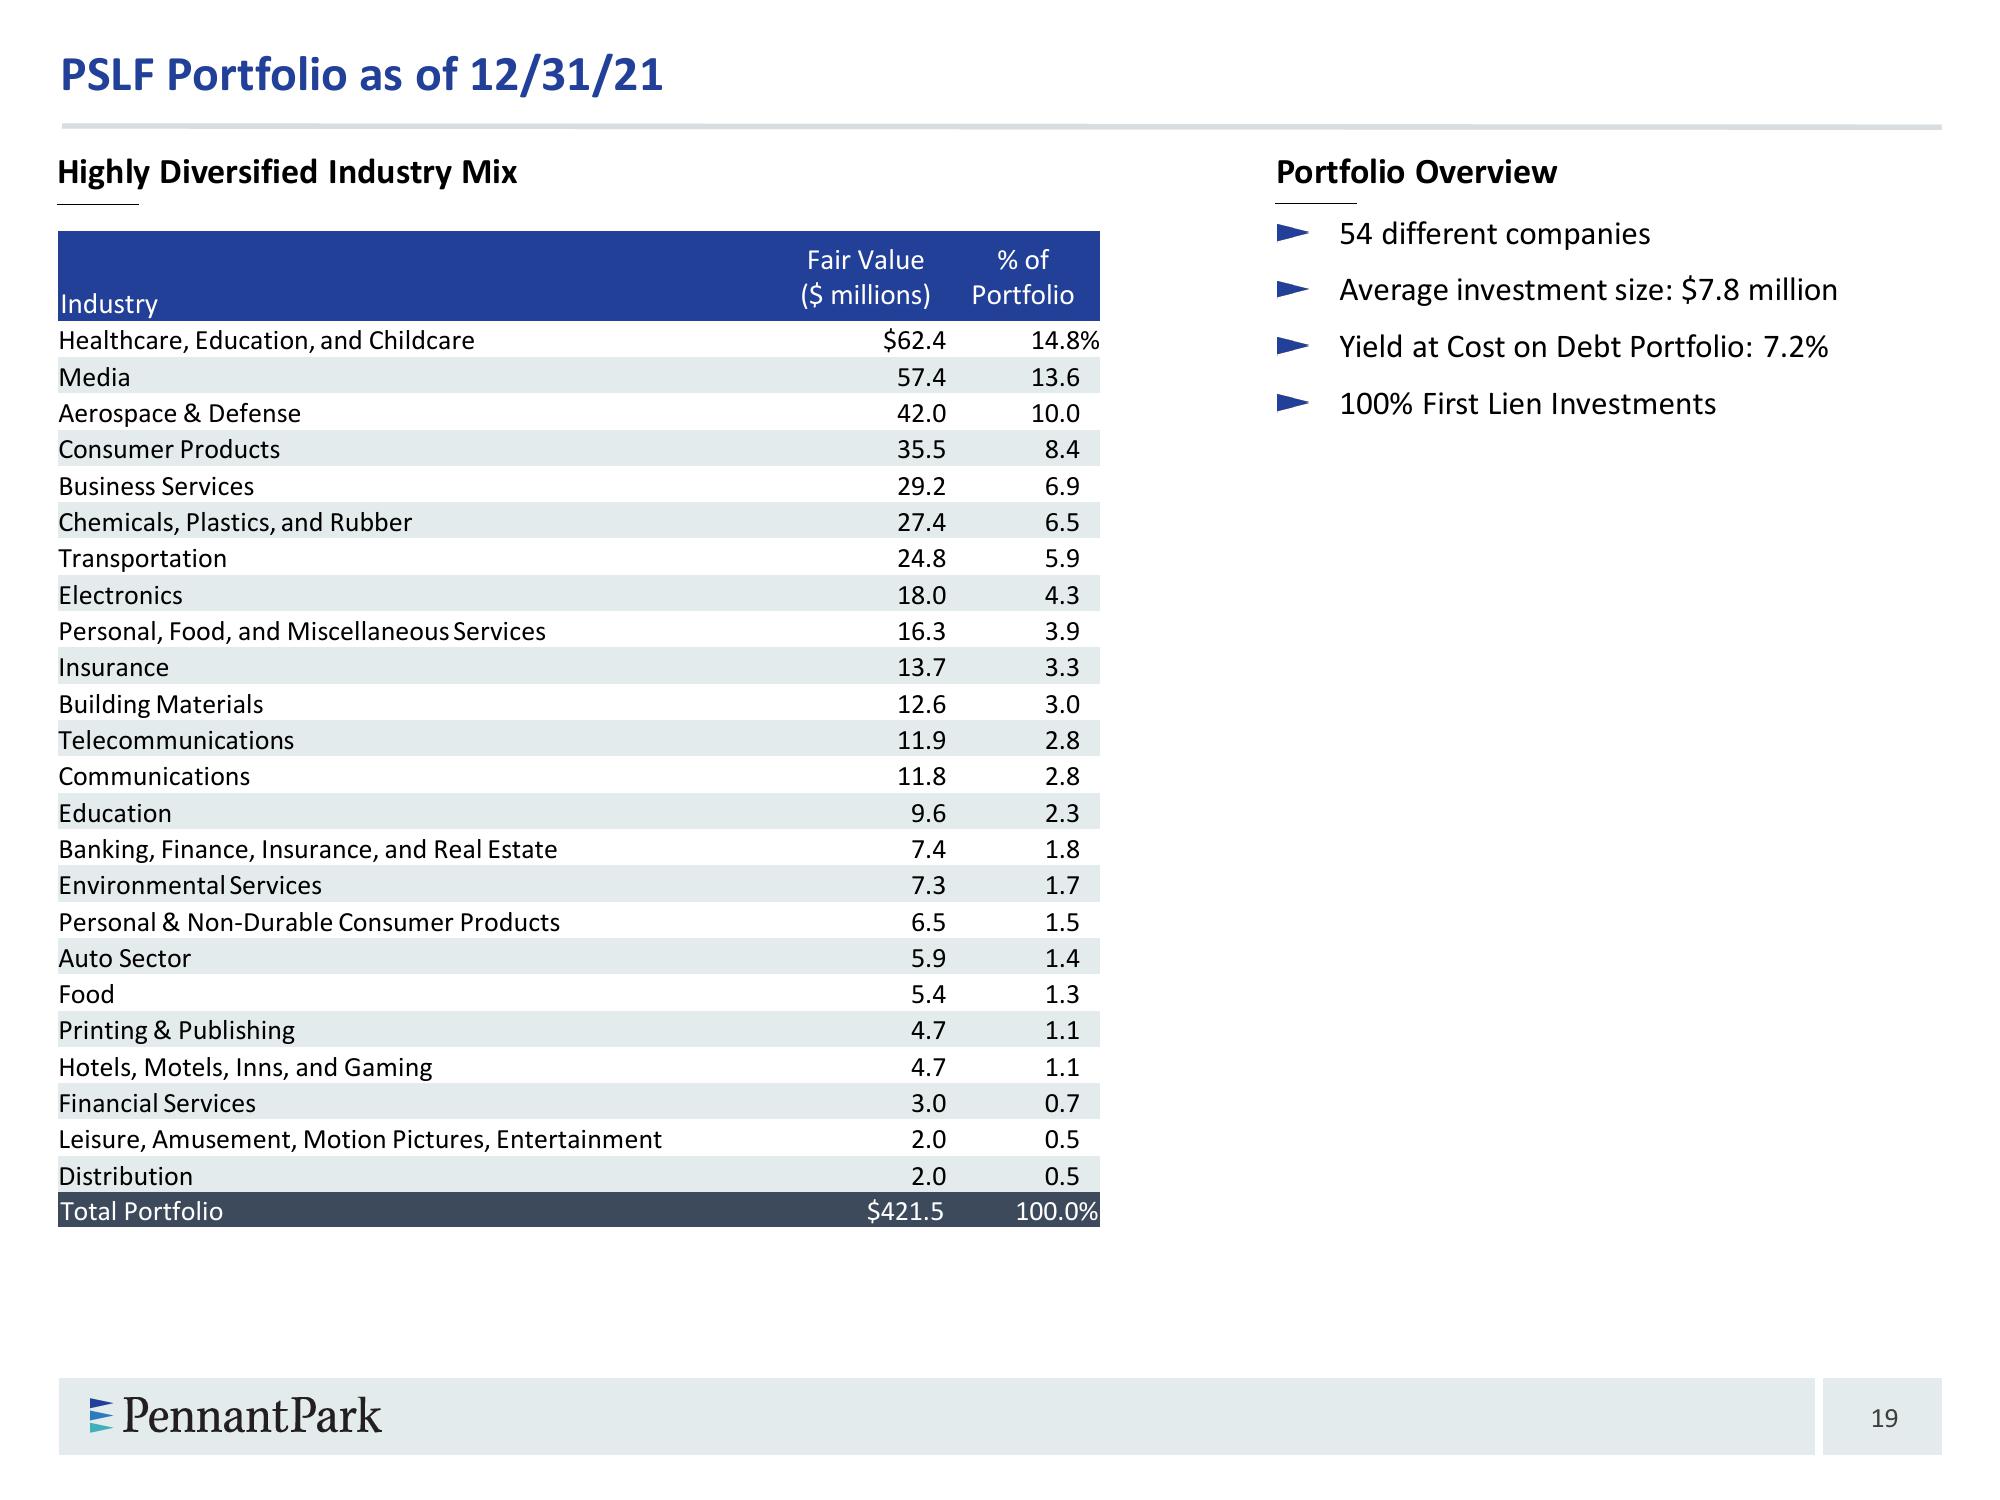Click the Highly Diversified Industry Mix heading
The width and height of the screenshot is (2000, 1500).
pos(287,172)
